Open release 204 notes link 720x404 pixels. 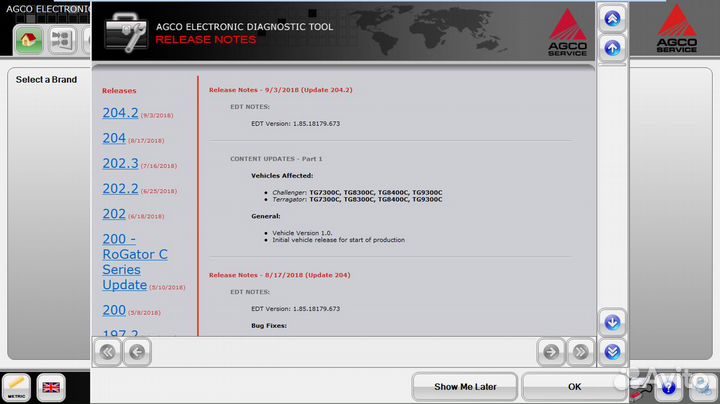(x=114, y=138)
